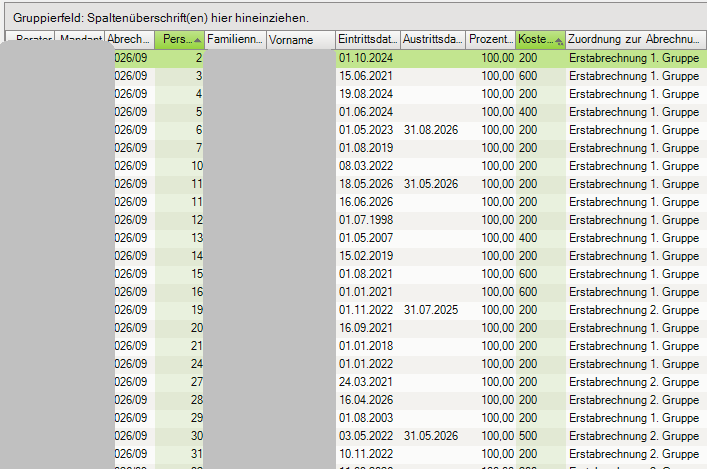
Task: Select entry date 15.02.2019
Action: tap(366, 256)
